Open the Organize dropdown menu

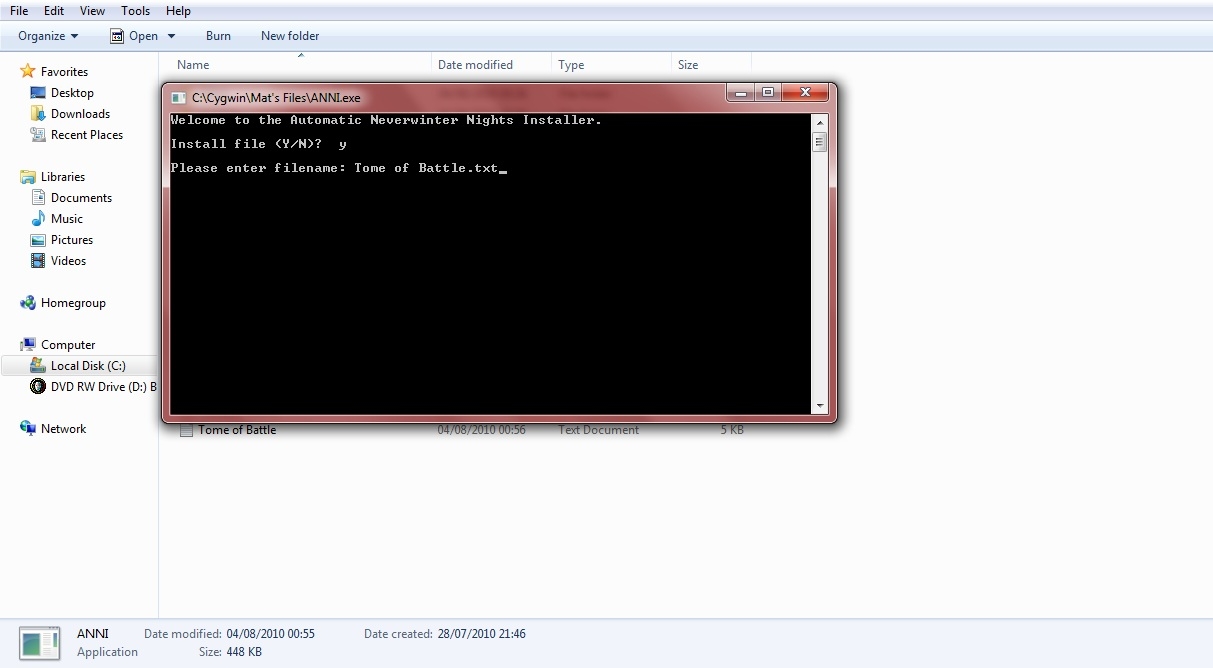click(x=47, y=36)
